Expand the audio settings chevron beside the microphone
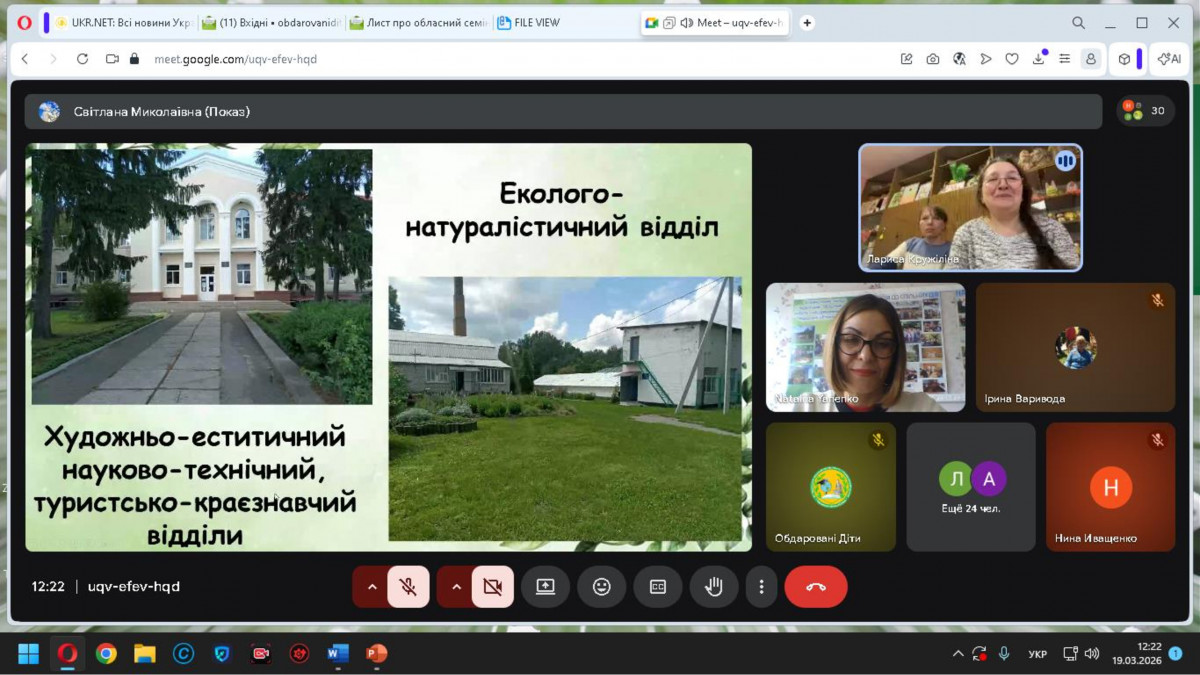The width and height of the screenshot is (1200, 675). [x=372, y=587]
